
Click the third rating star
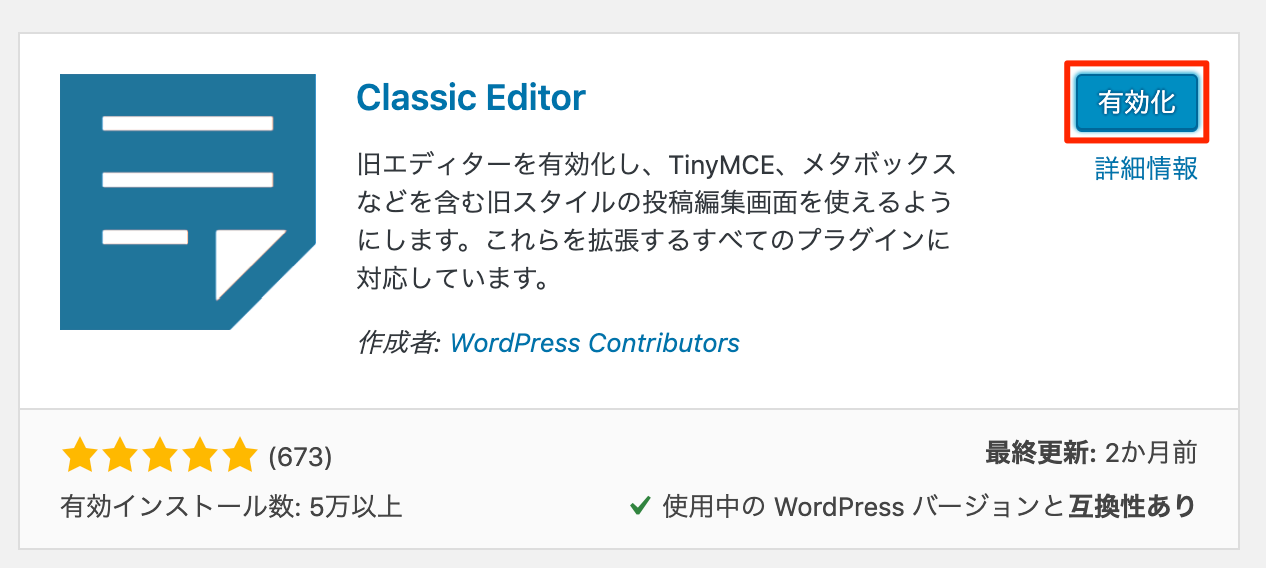pyautogui.click(x=159, y=456)
